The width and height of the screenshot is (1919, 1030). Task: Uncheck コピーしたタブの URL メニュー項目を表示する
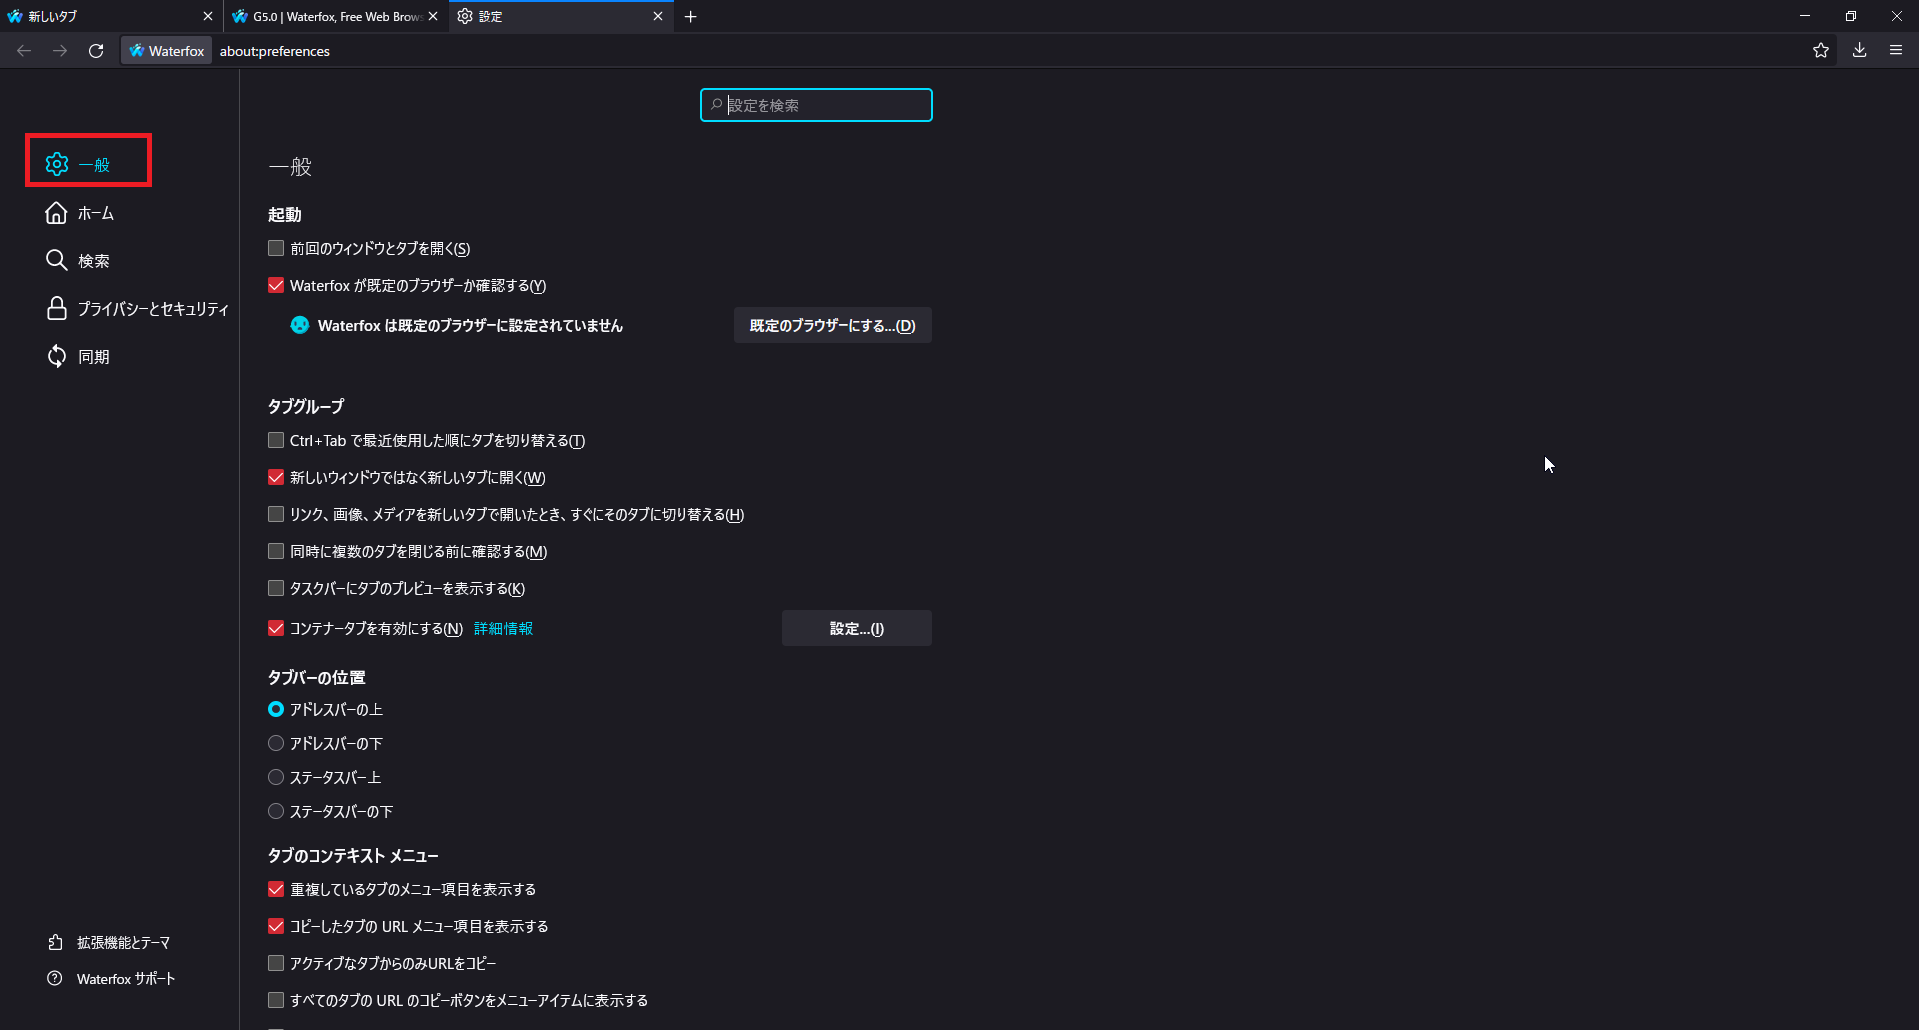276,926
